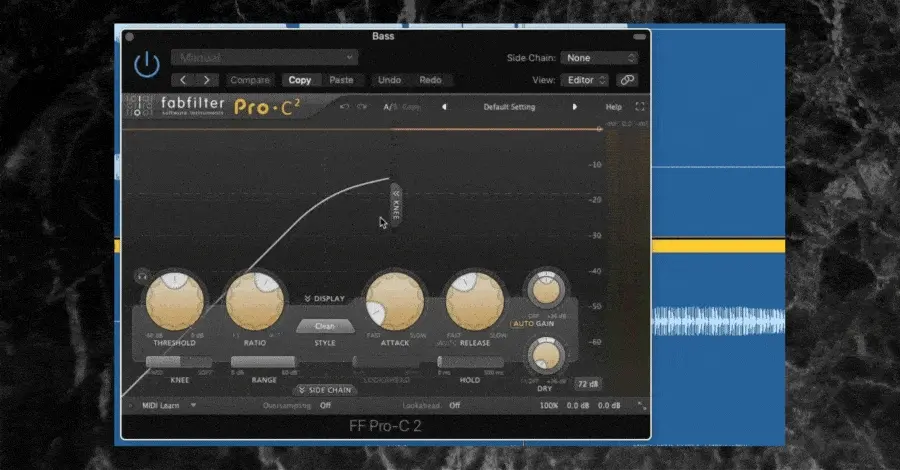The image size is (900, 470).
Task: Click the FabFilter redo arrow icon
Action: coord(362,107)
